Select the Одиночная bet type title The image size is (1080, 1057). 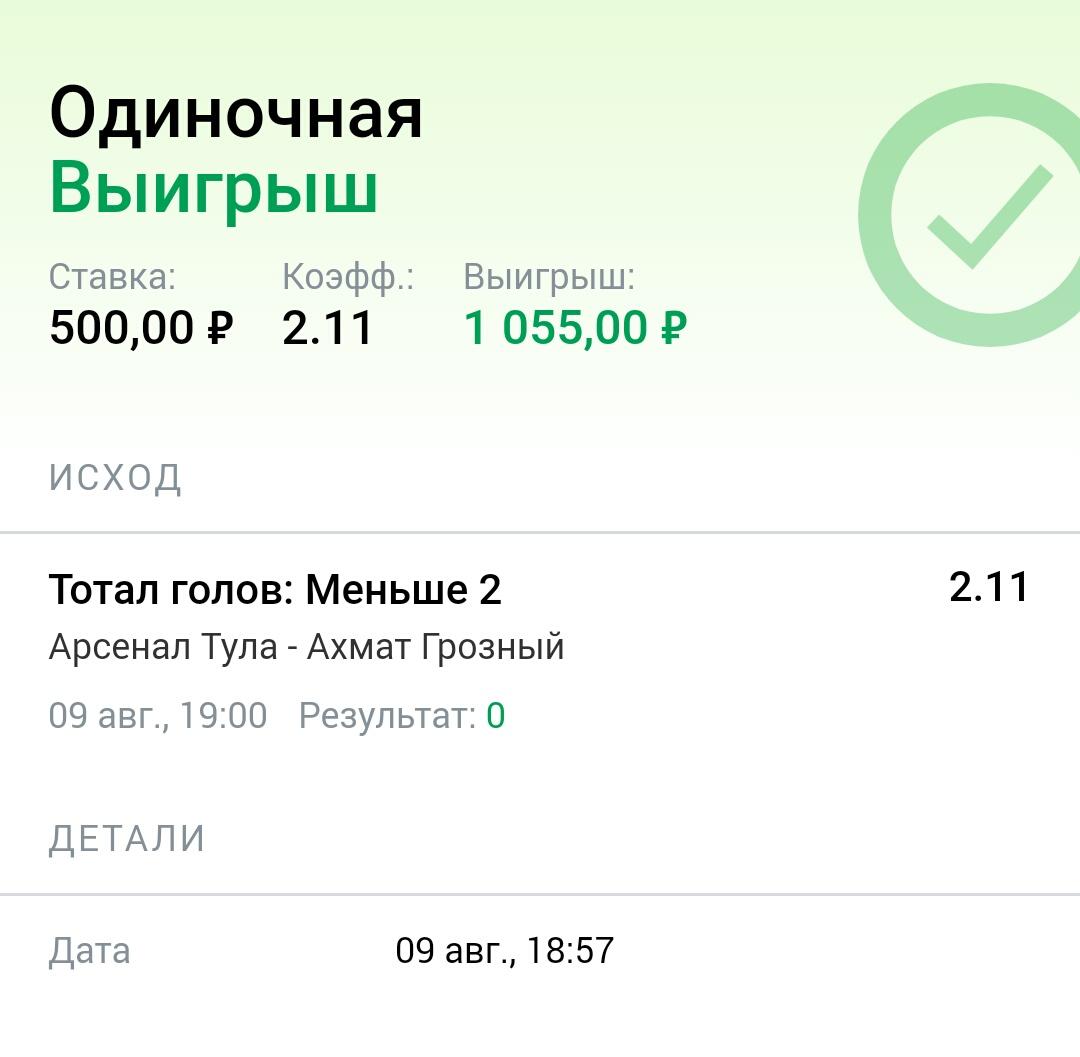(x=236, y=114)
